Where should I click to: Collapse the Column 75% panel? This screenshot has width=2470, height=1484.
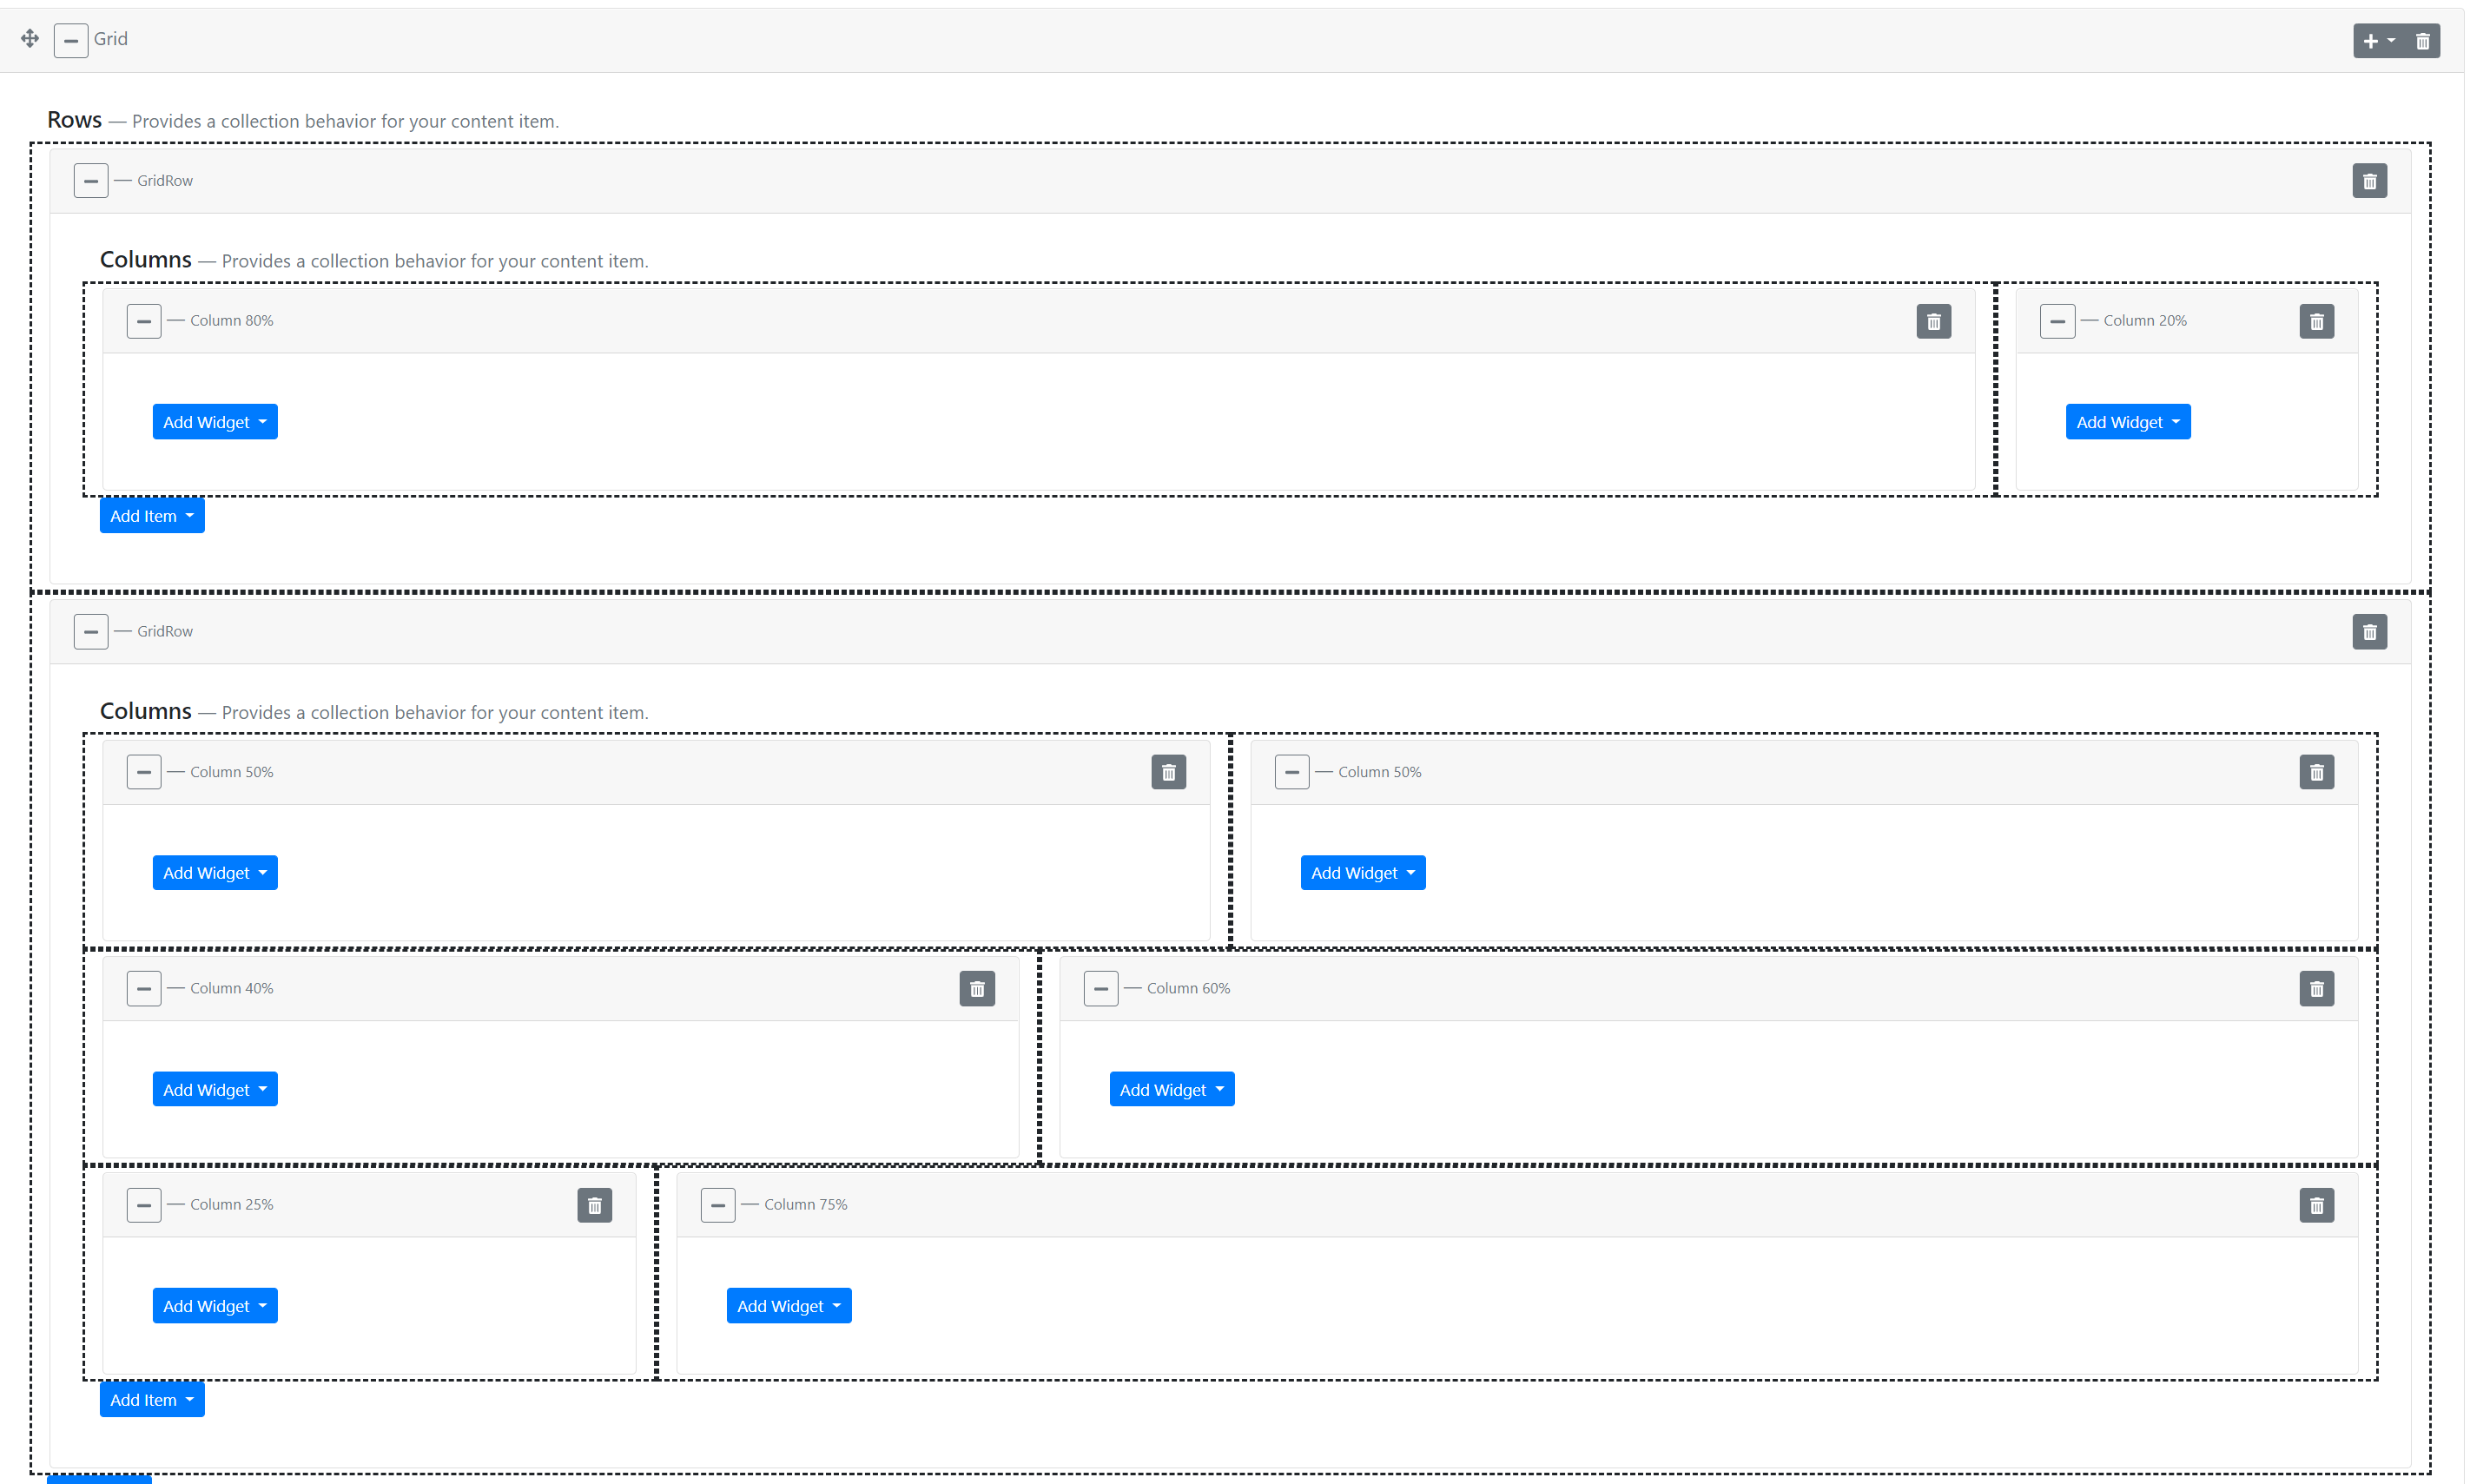point(718,1205)
